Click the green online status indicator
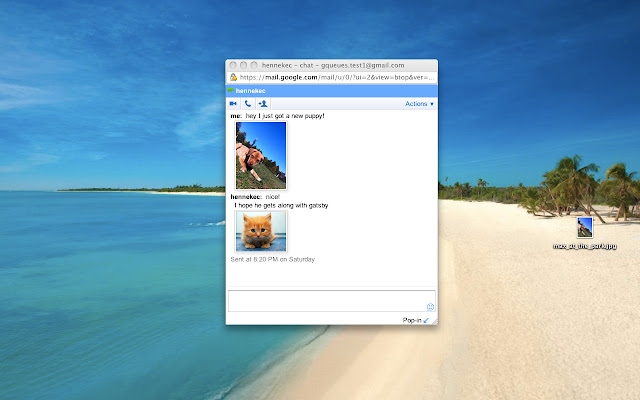The height and width of the screenshot is (400, 640). point(231,90)
